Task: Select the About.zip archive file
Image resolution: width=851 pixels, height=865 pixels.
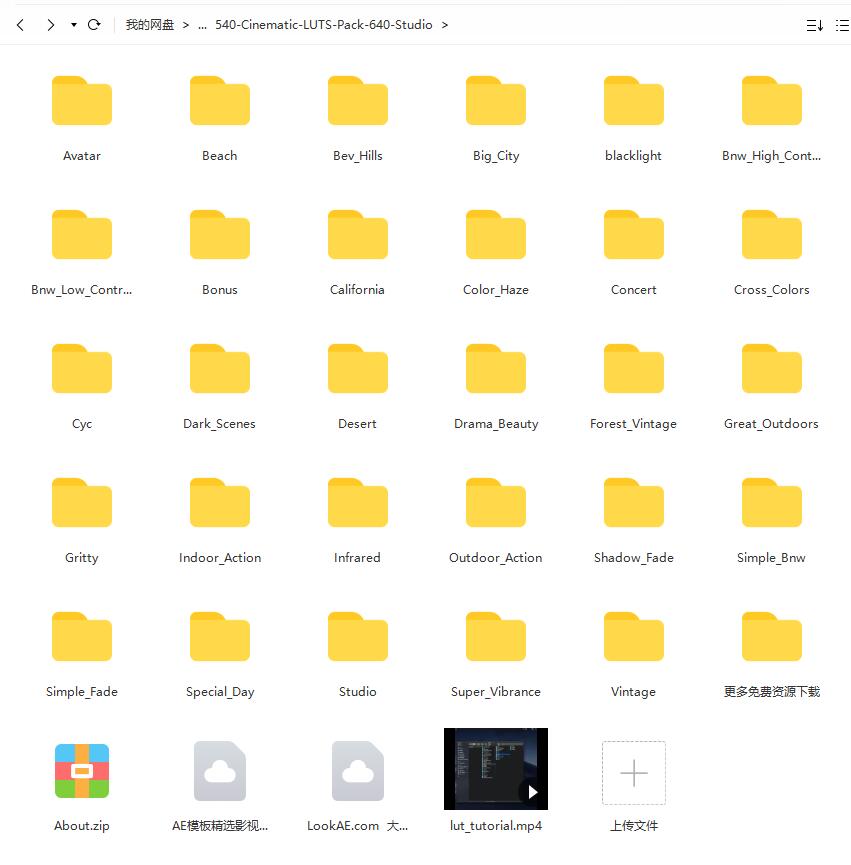Action: (x=82, y=771)
